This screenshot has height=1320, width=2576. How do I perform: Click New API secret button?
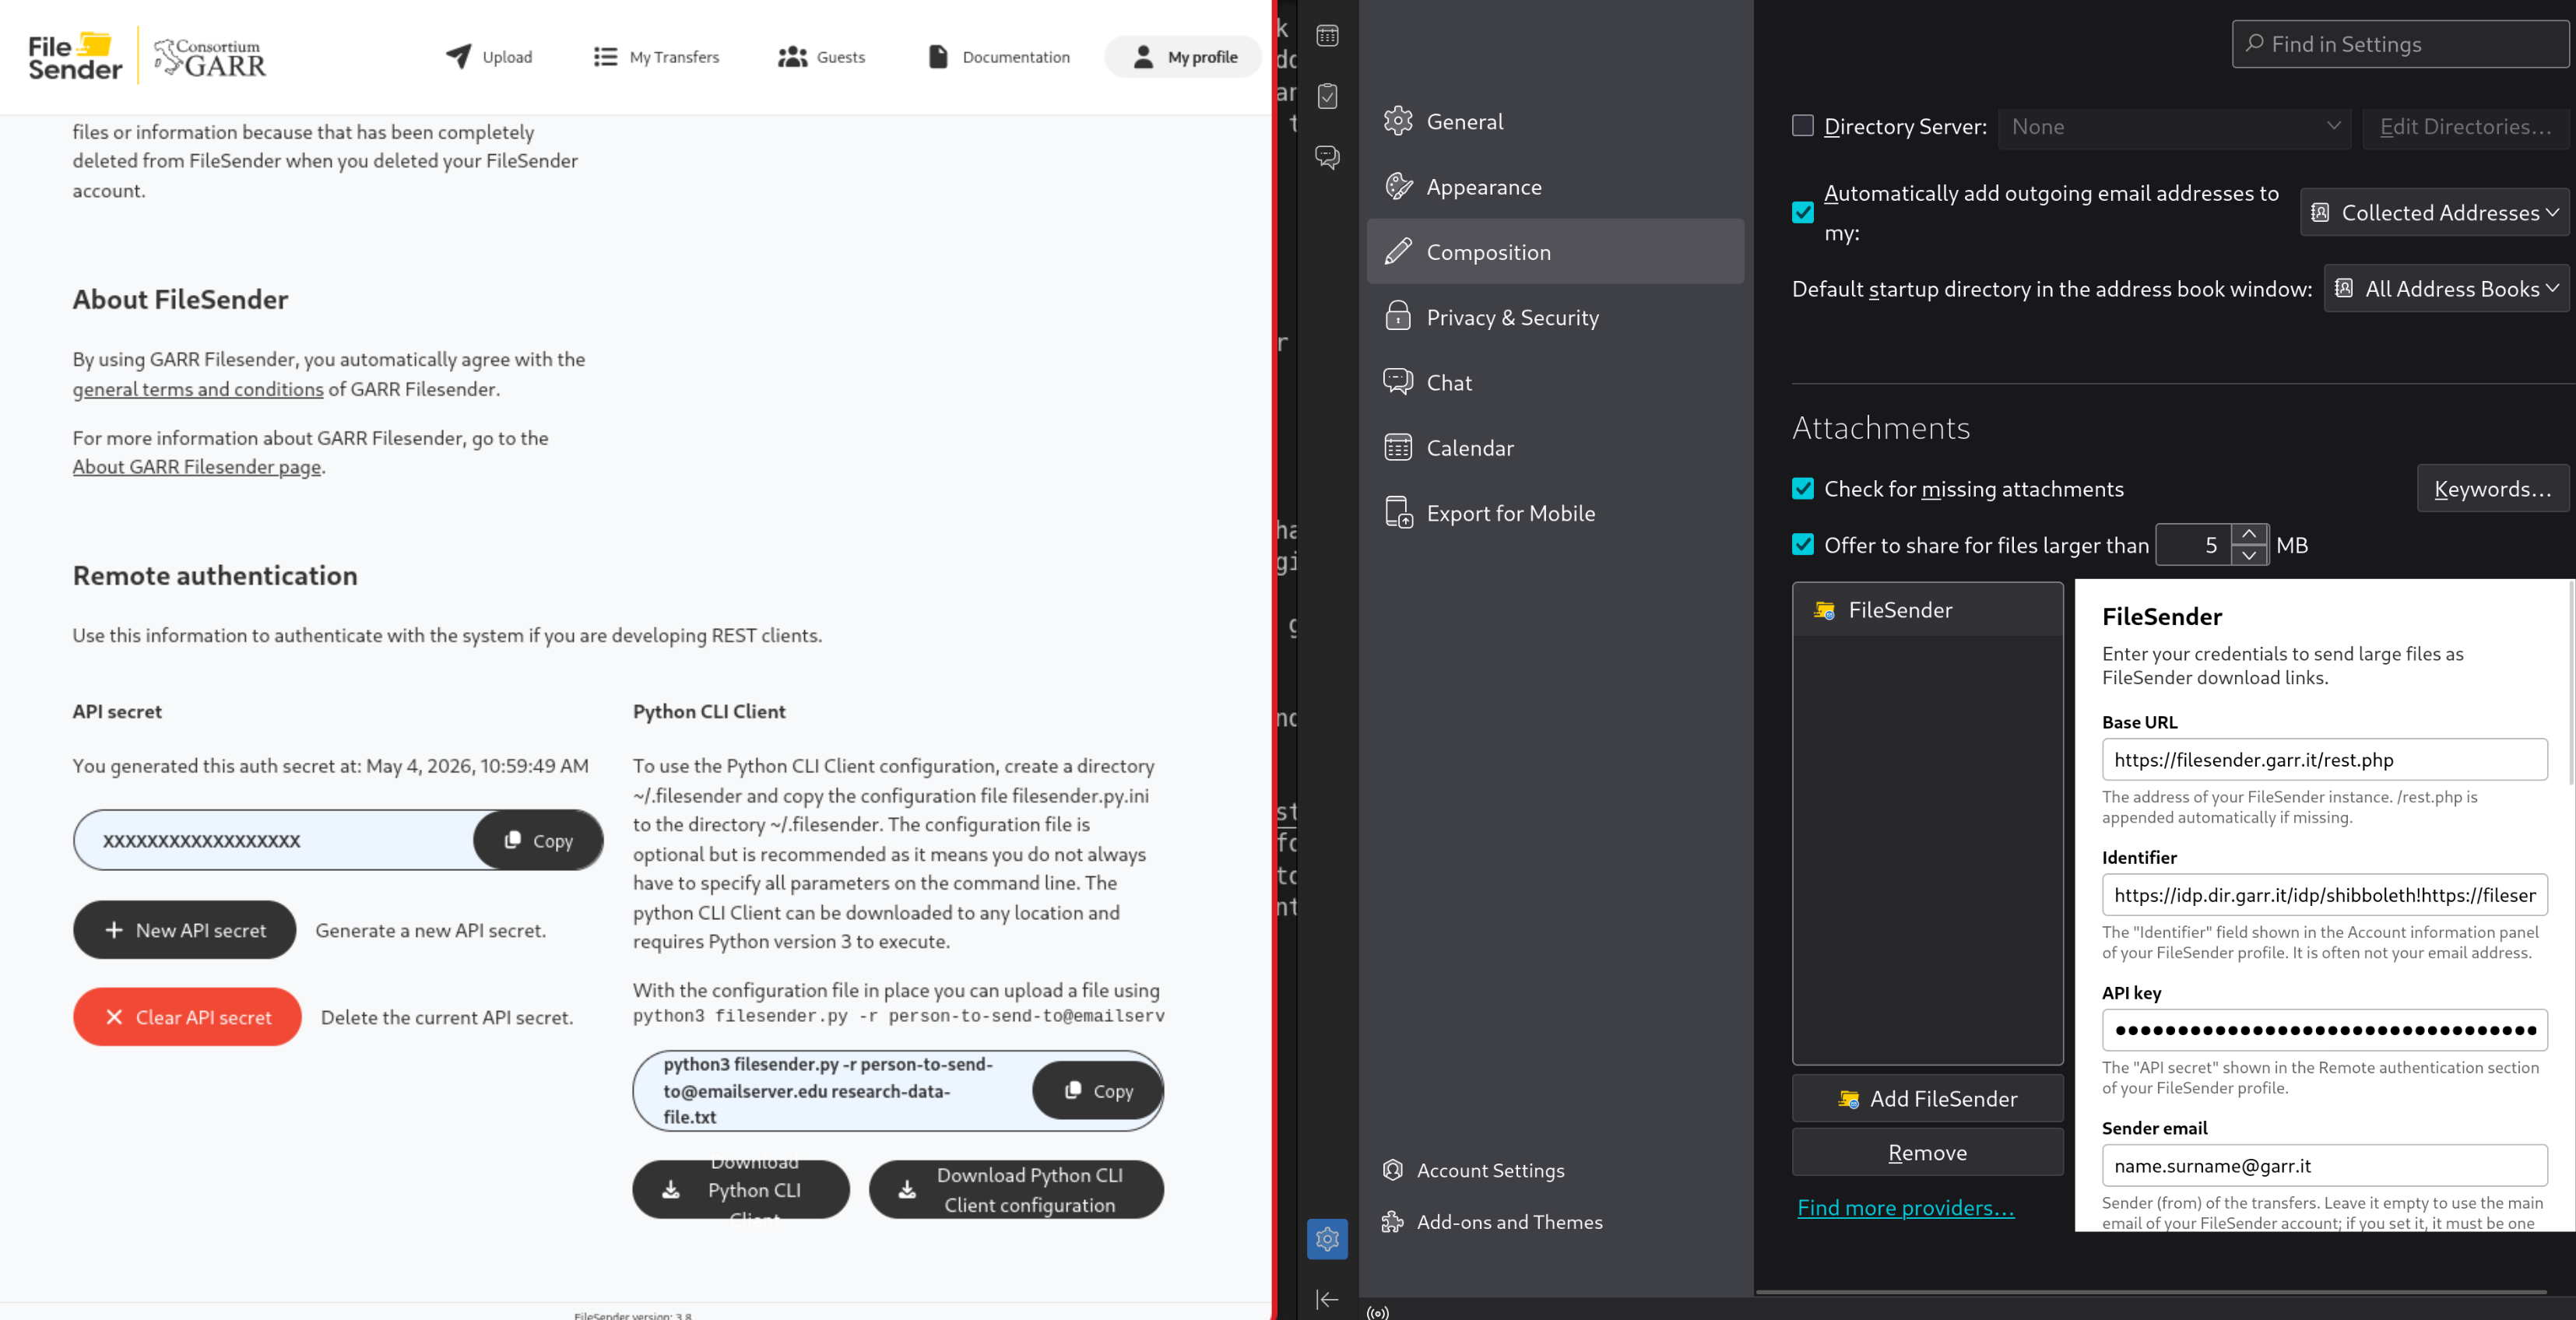click(x=185, y=930)
